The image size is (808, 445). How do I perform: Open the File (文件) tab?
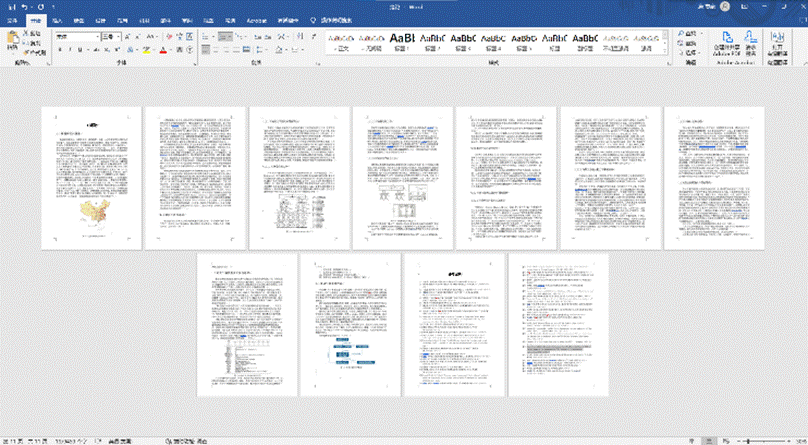[11, 20]
